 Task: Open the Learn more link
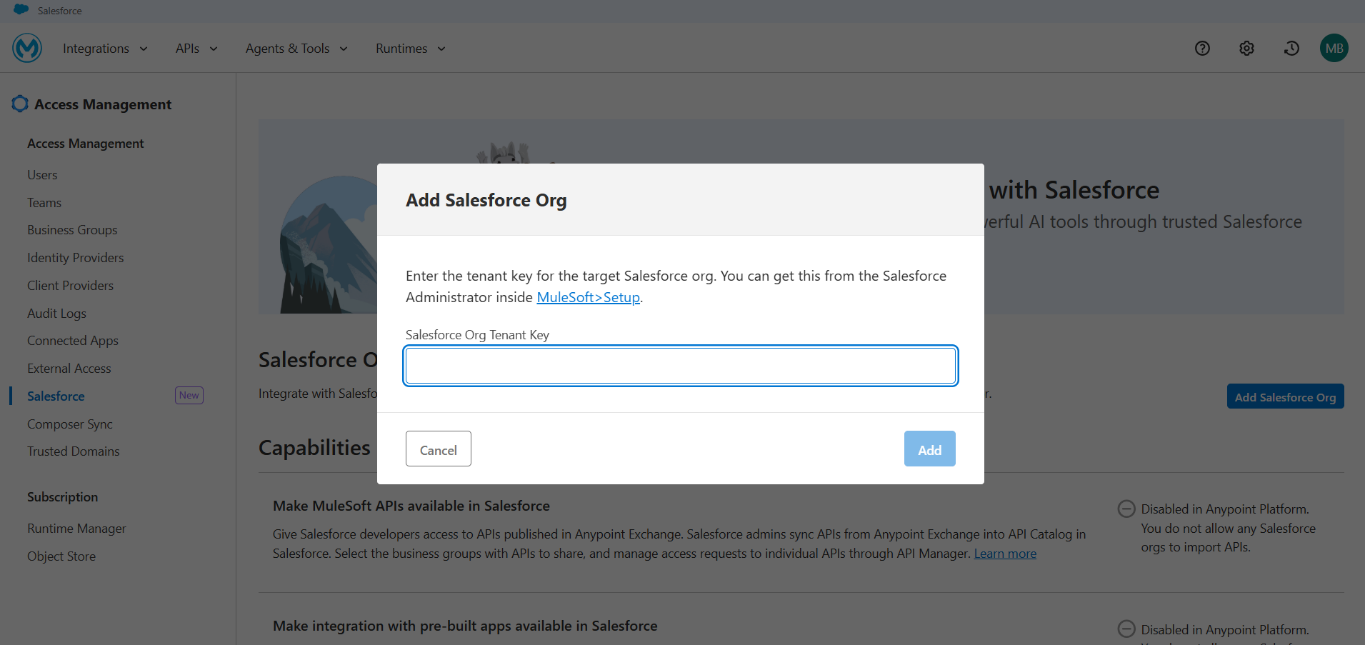click(x=1005, y=554)
